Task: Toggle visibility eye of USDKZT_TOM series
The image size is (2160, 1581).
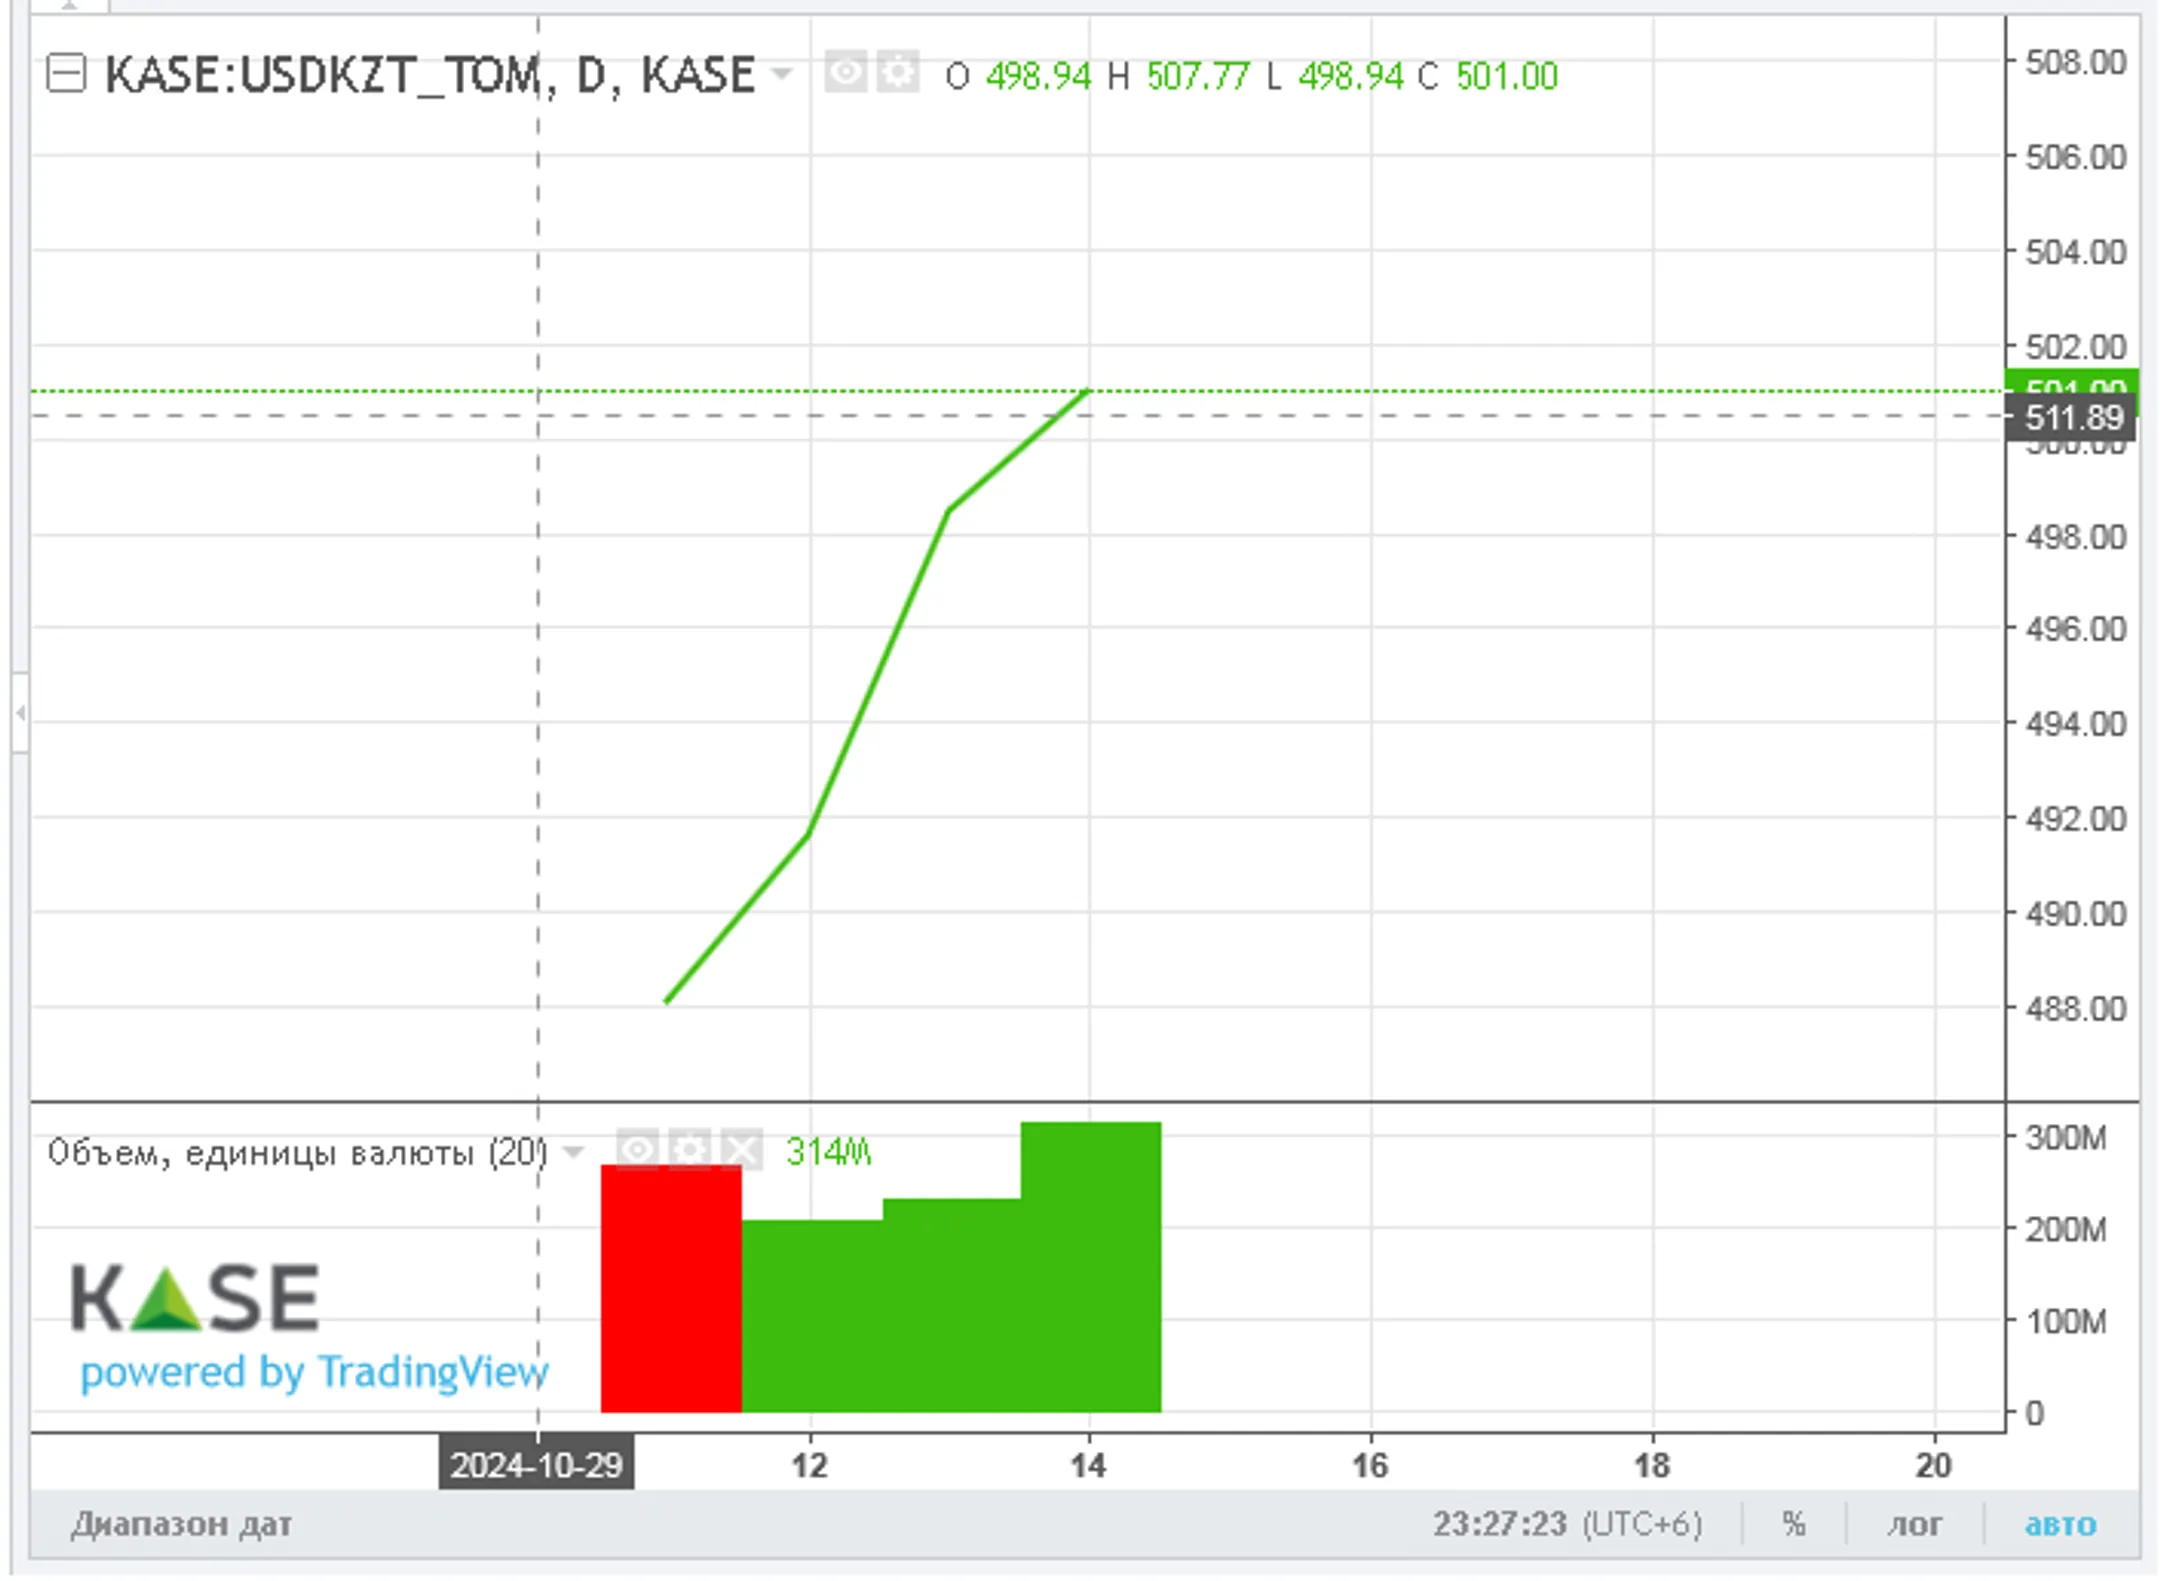Action: click(x=845, y=73)
